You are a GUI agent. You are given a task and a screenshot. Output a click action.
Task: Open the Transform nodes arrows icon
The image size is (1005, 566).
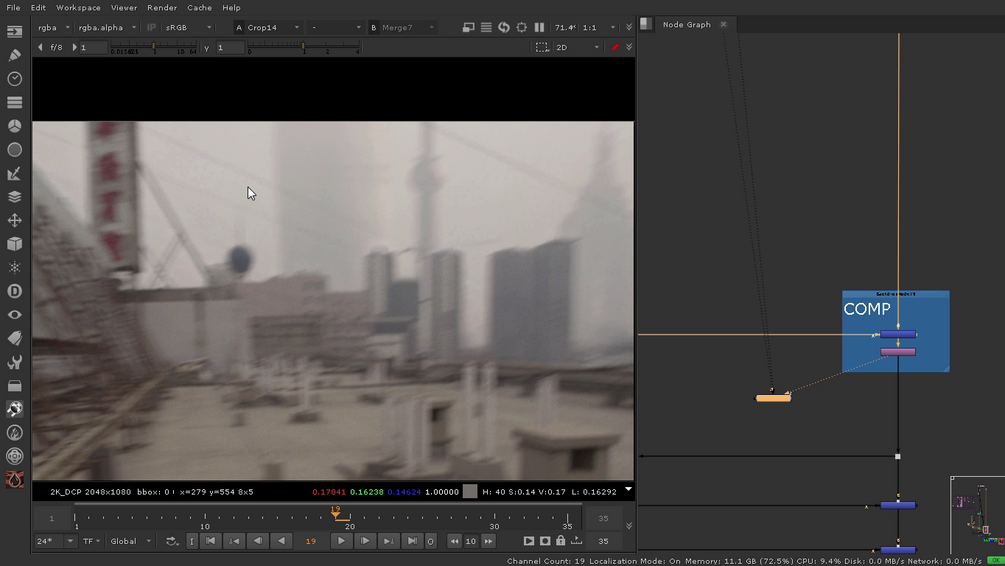pos(14,221)
